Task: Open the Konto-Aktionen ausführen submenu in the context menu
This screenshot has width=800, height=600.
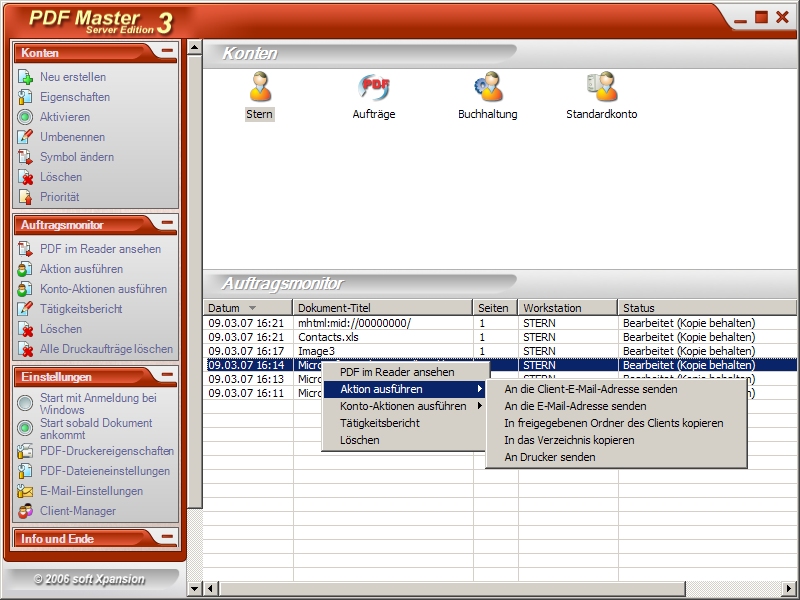Action: click(404, 406)
